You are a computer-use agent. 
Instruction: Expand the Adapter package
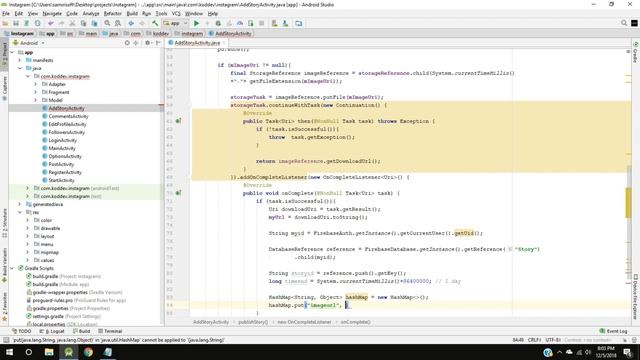pos(36,84)
